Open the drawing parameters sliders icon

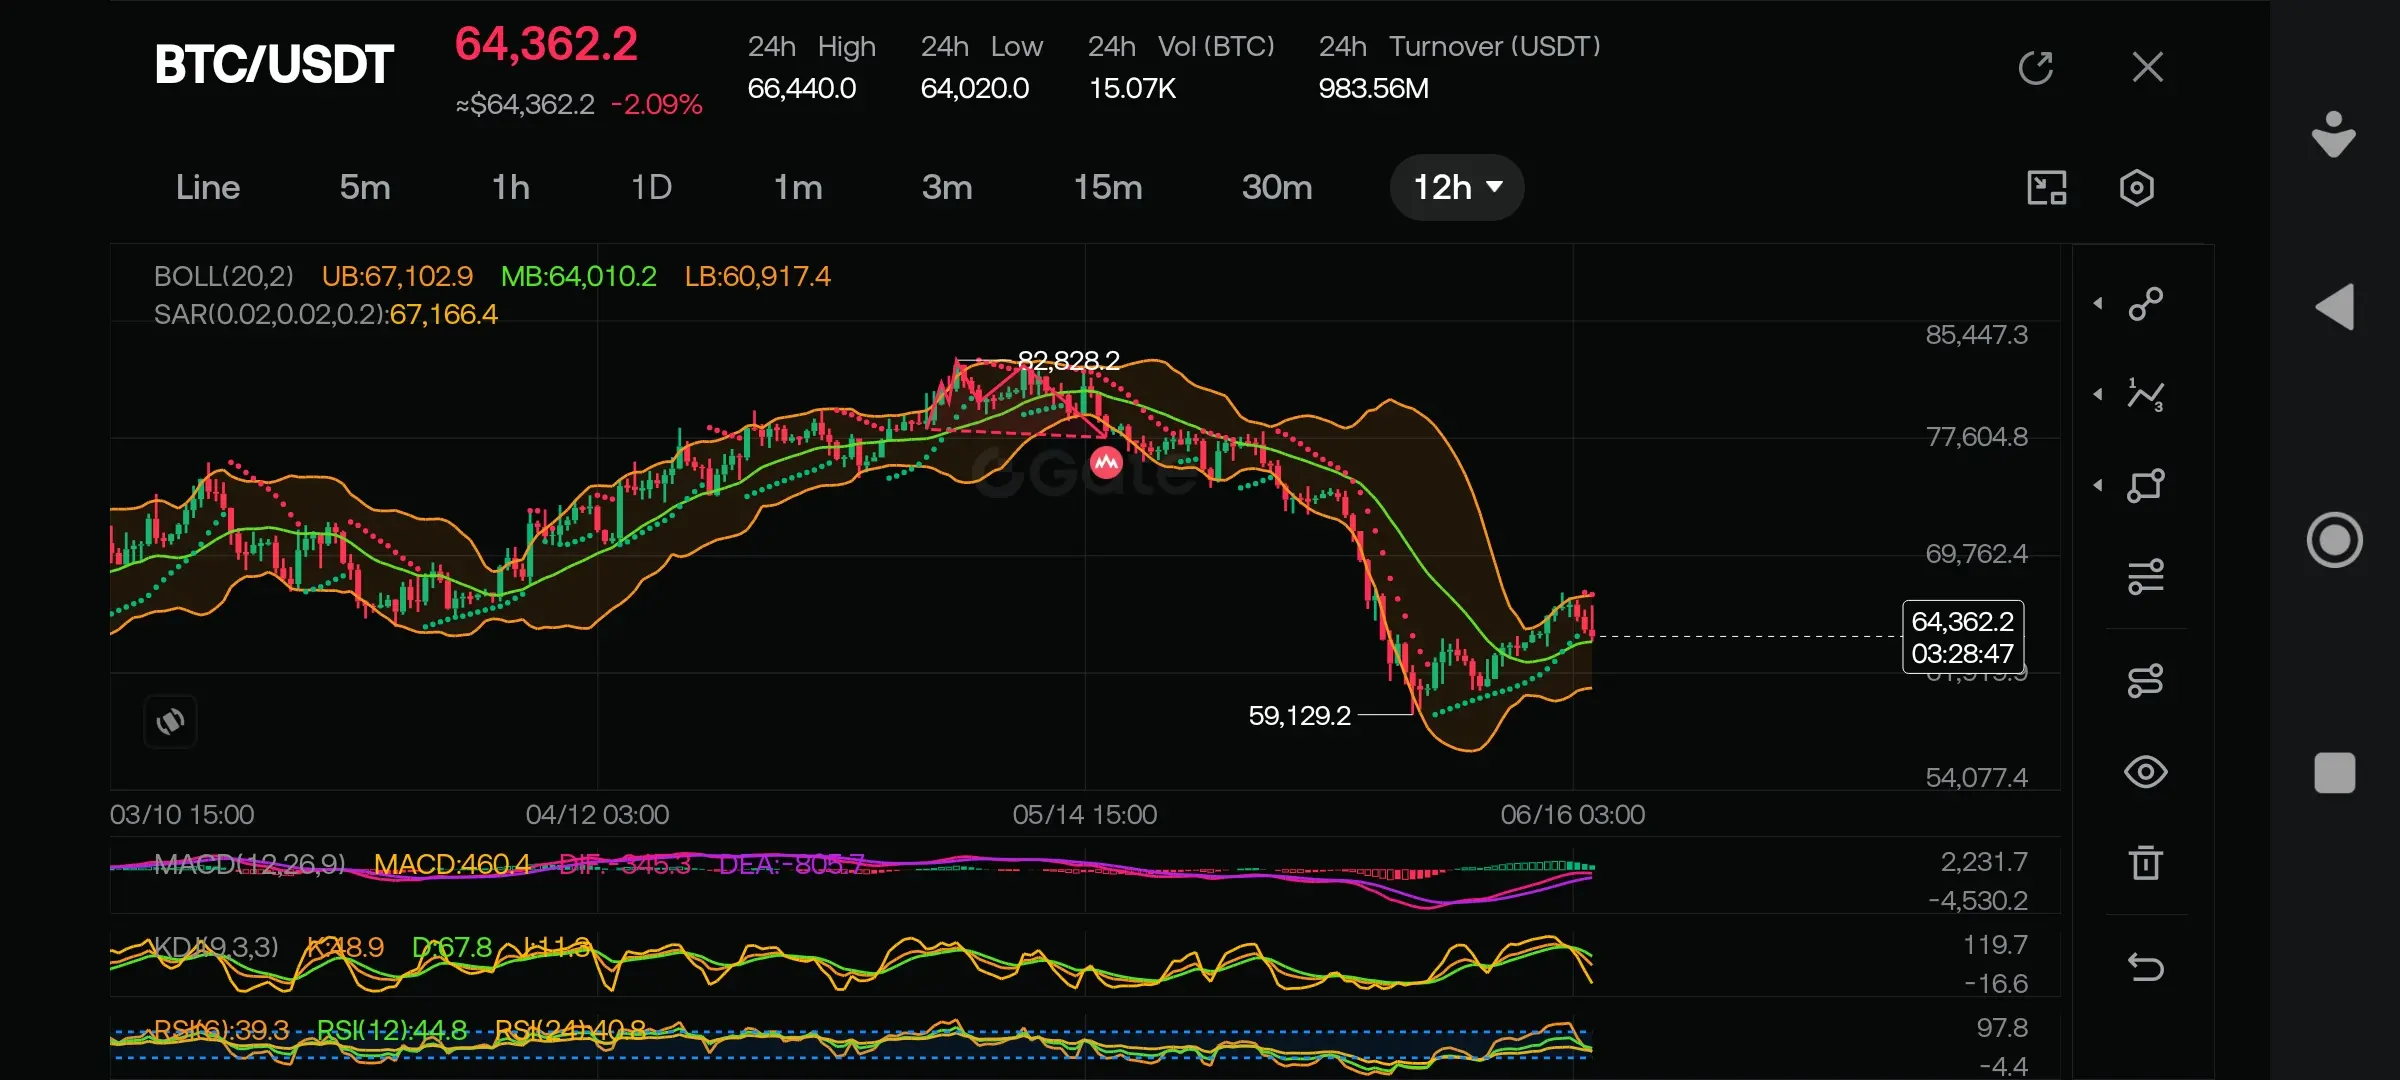point(2146,577)
